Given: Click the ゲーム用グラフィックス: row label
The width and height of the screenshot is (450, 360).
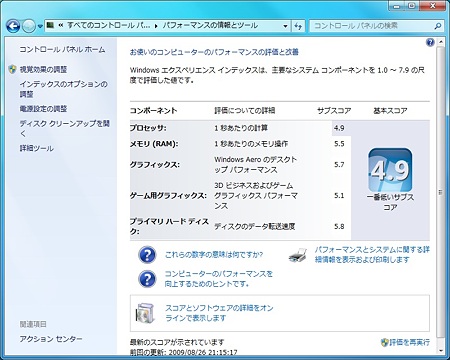Looking at the screenshot, I should (x=168, y=196).
